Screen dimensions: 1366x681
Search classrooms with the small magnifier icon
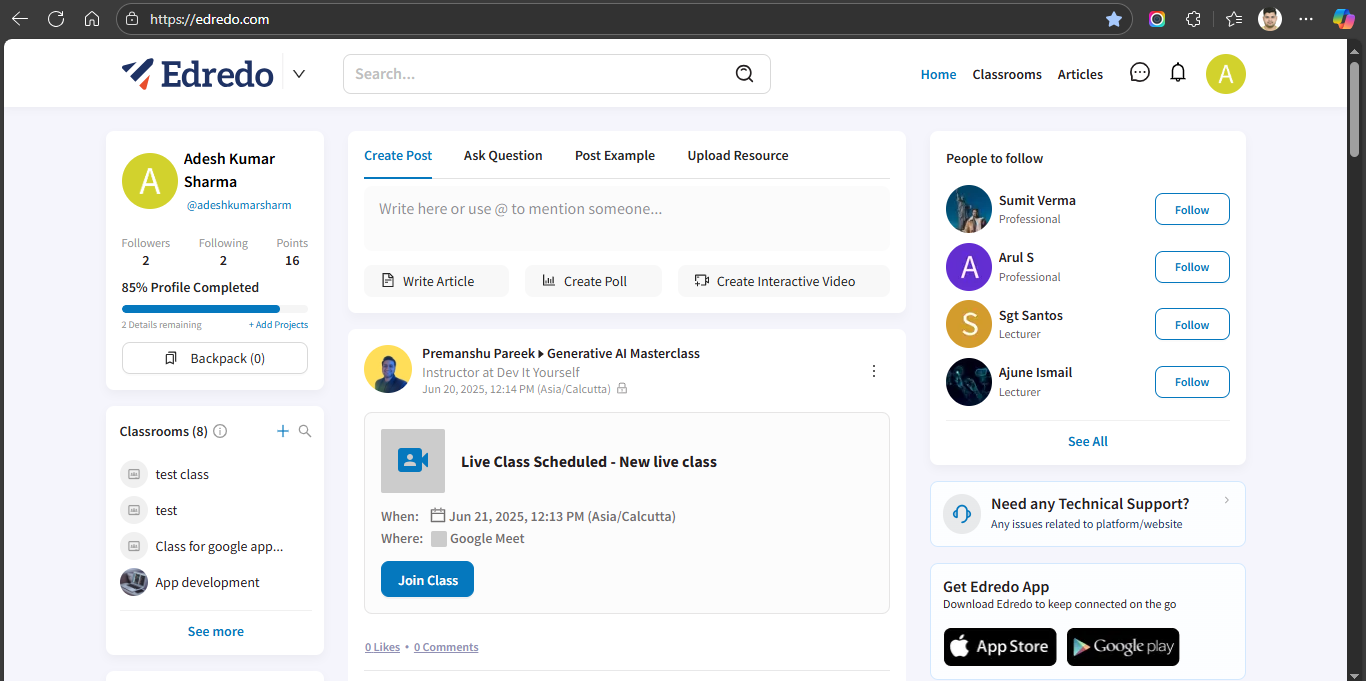point(305,431)
